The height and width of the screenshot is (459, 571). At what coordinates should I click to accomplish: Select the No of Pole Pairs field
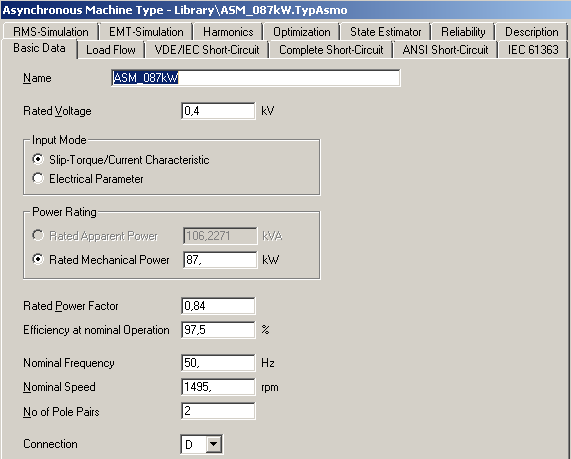pos(218,411)
